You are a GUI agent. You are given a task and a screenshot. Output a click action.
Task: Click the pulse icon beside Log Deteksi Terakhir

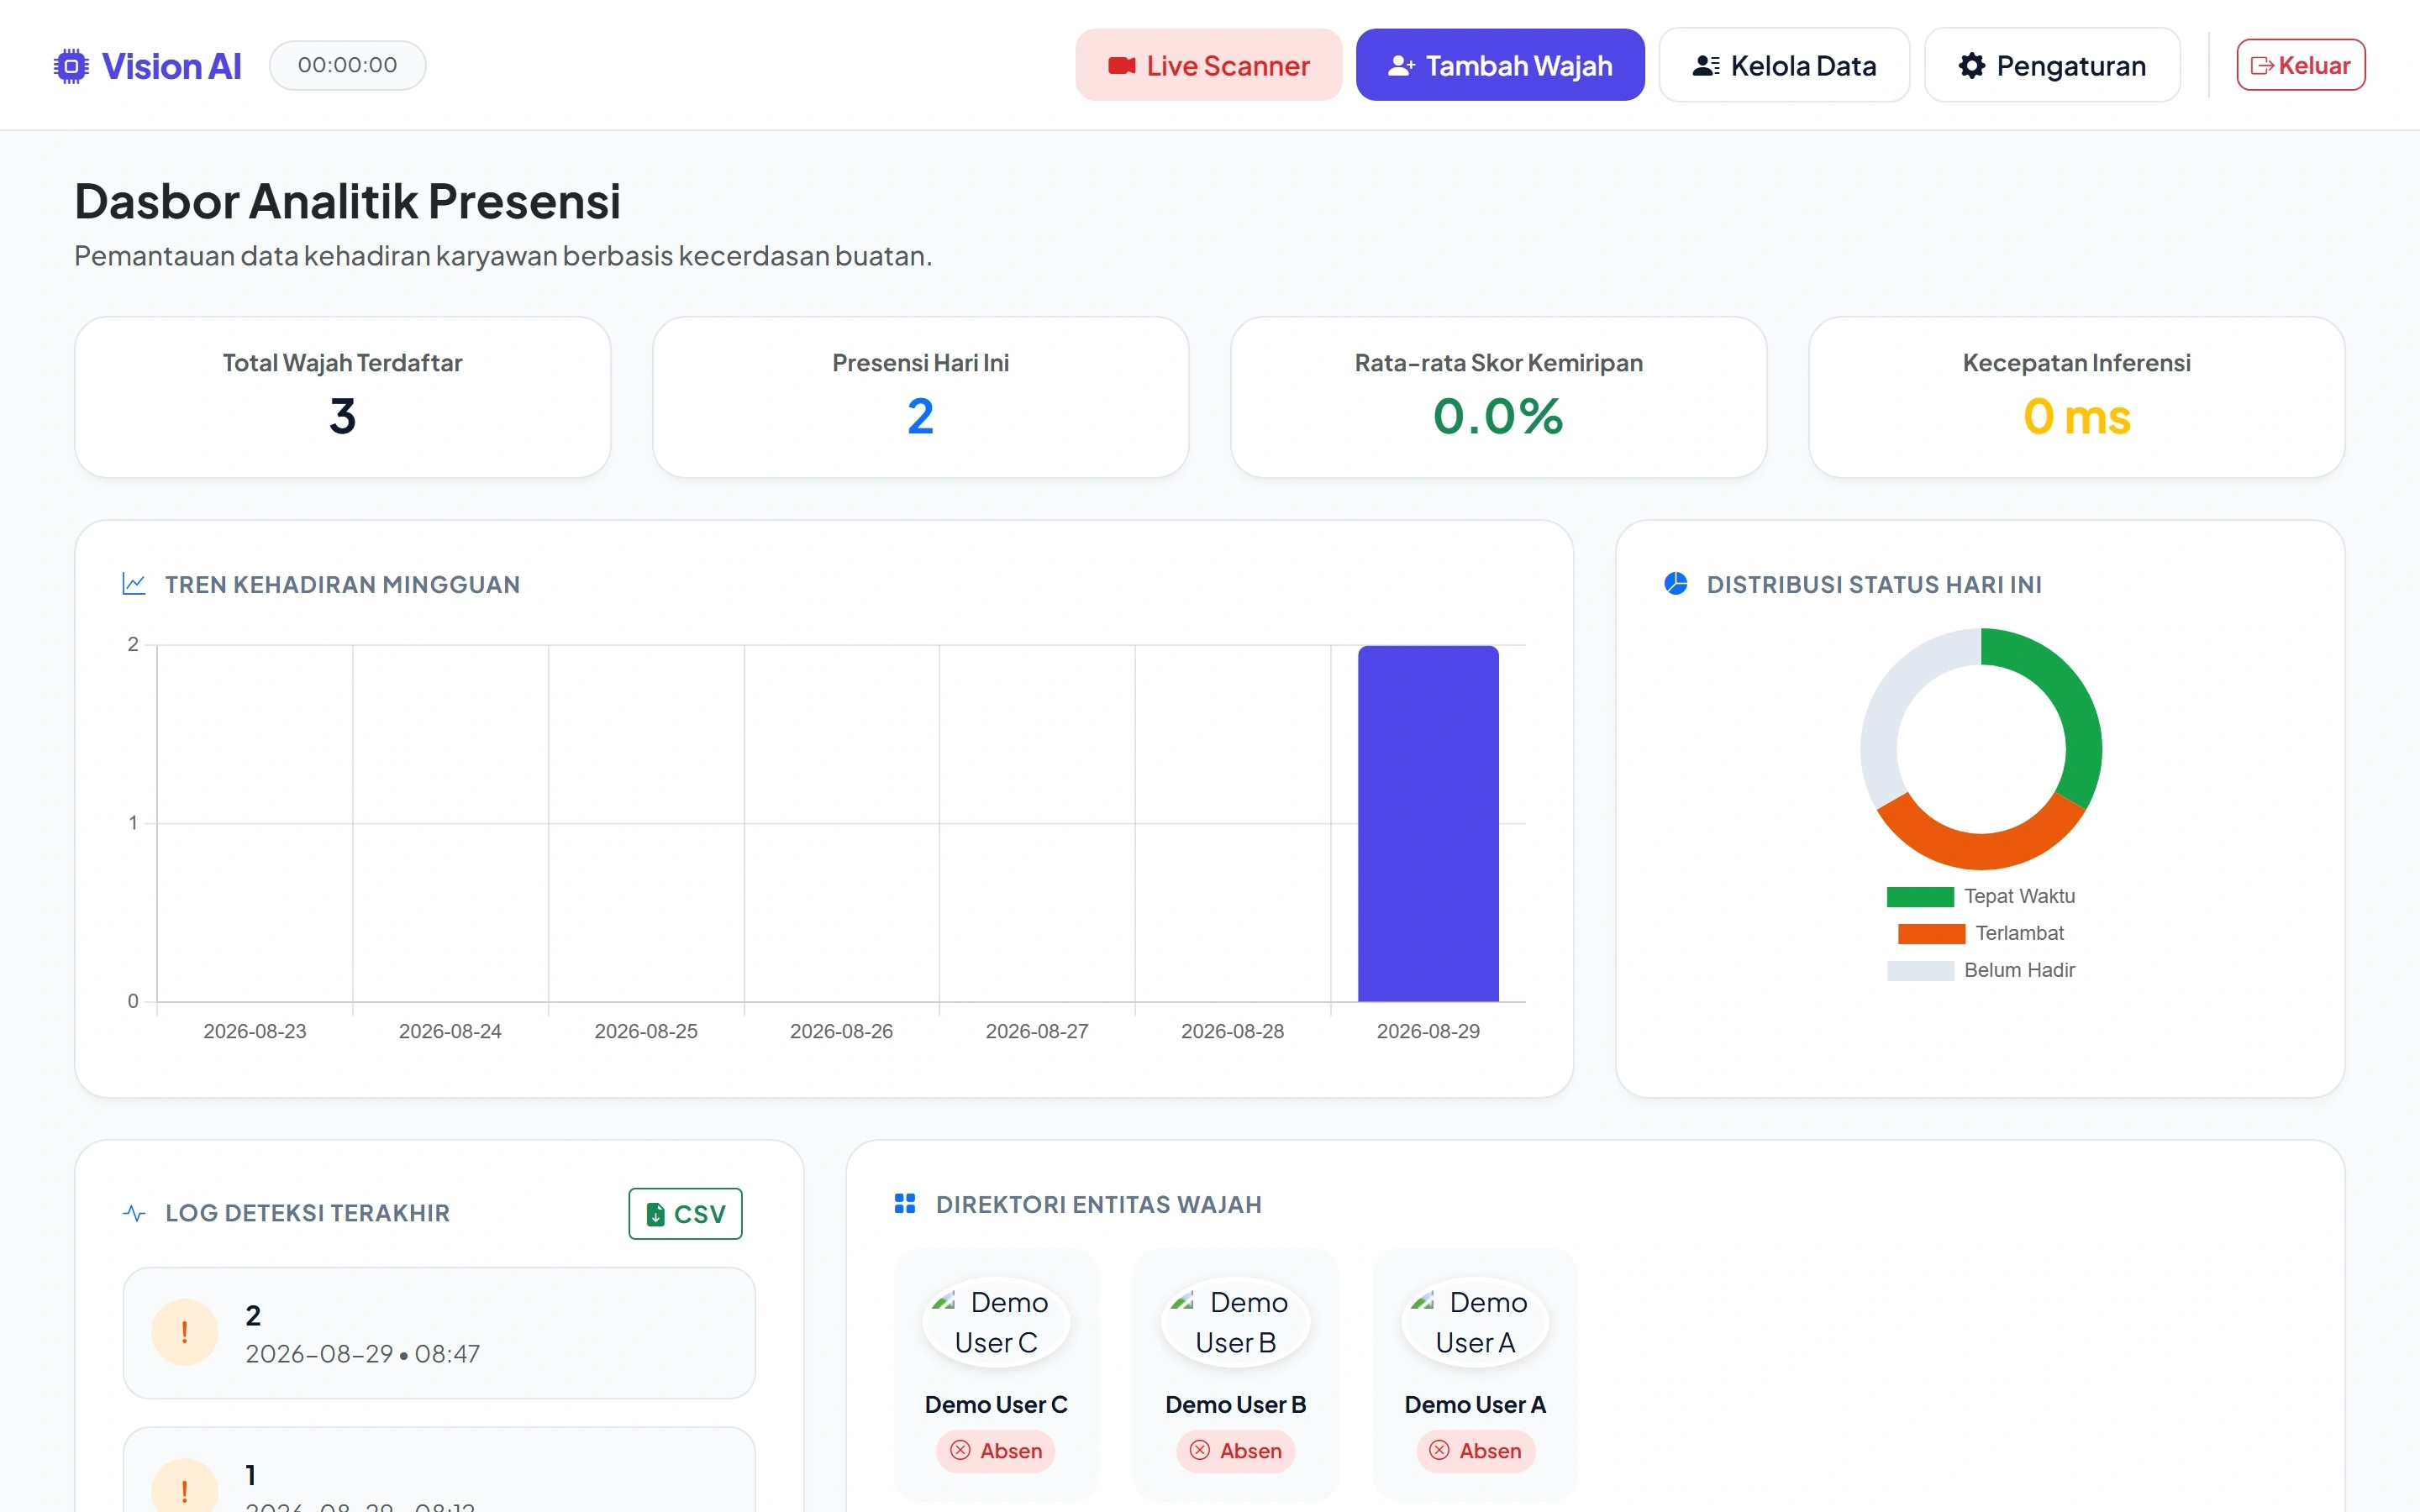(x=134, y=1213)
